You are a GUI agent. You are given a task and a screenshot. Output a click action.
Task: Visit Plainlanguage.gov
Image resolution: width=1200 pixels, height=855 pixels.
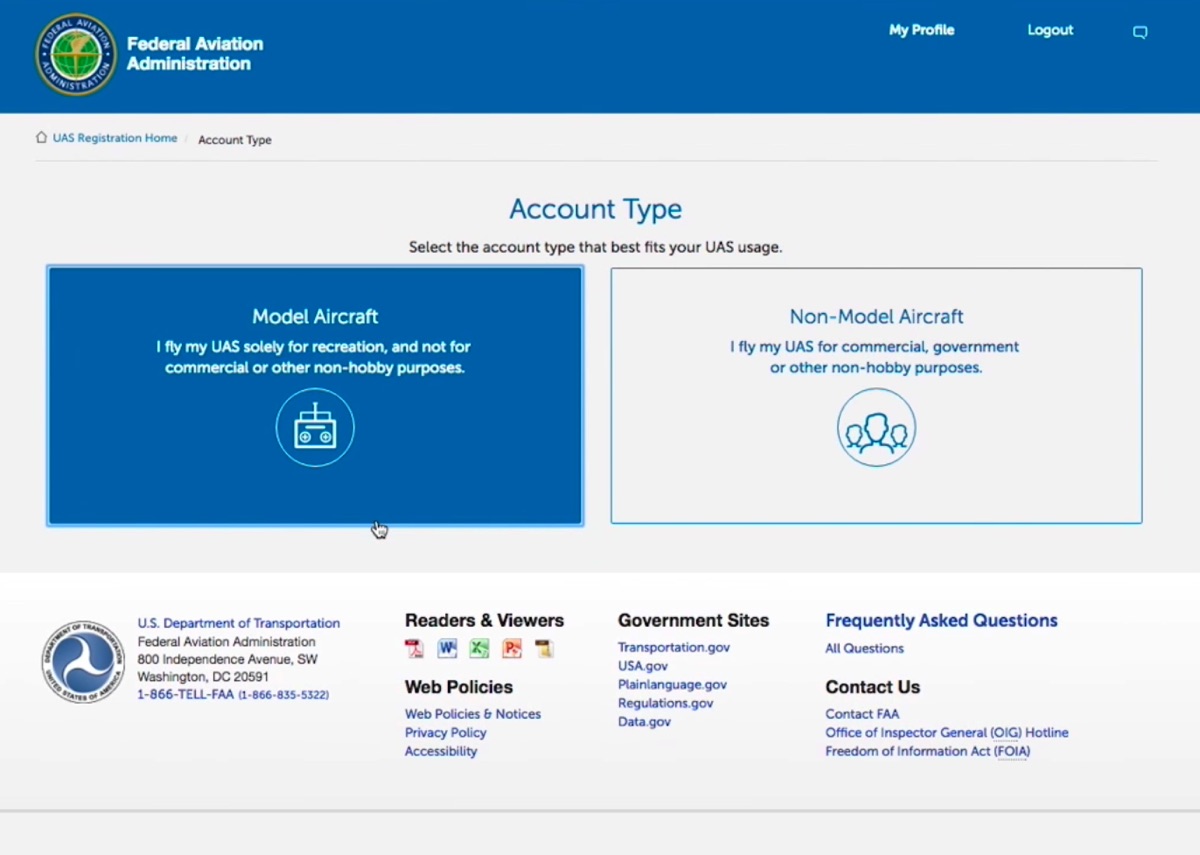(x=672, y=685)
